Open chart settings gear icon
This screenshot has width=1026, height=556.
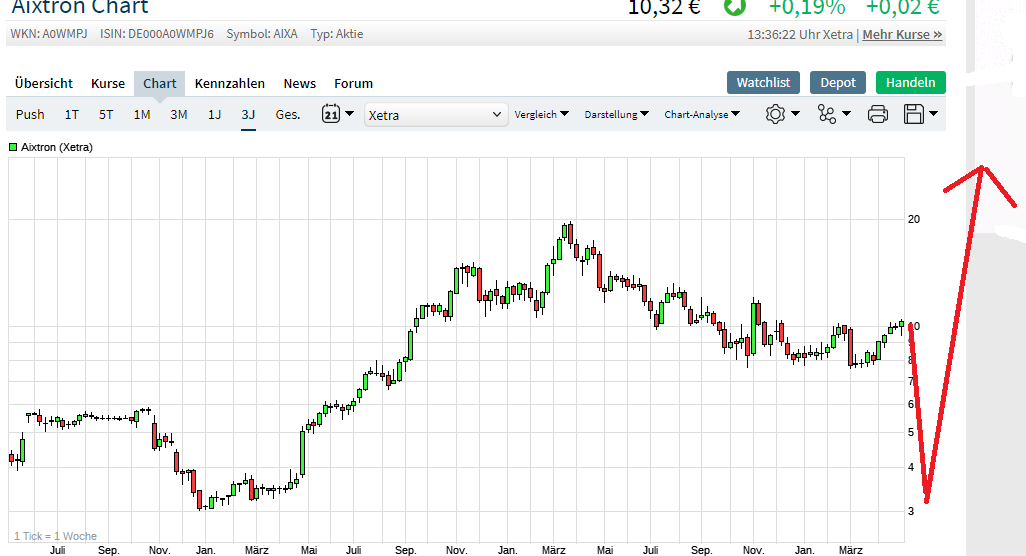click(x=782, y=114)
